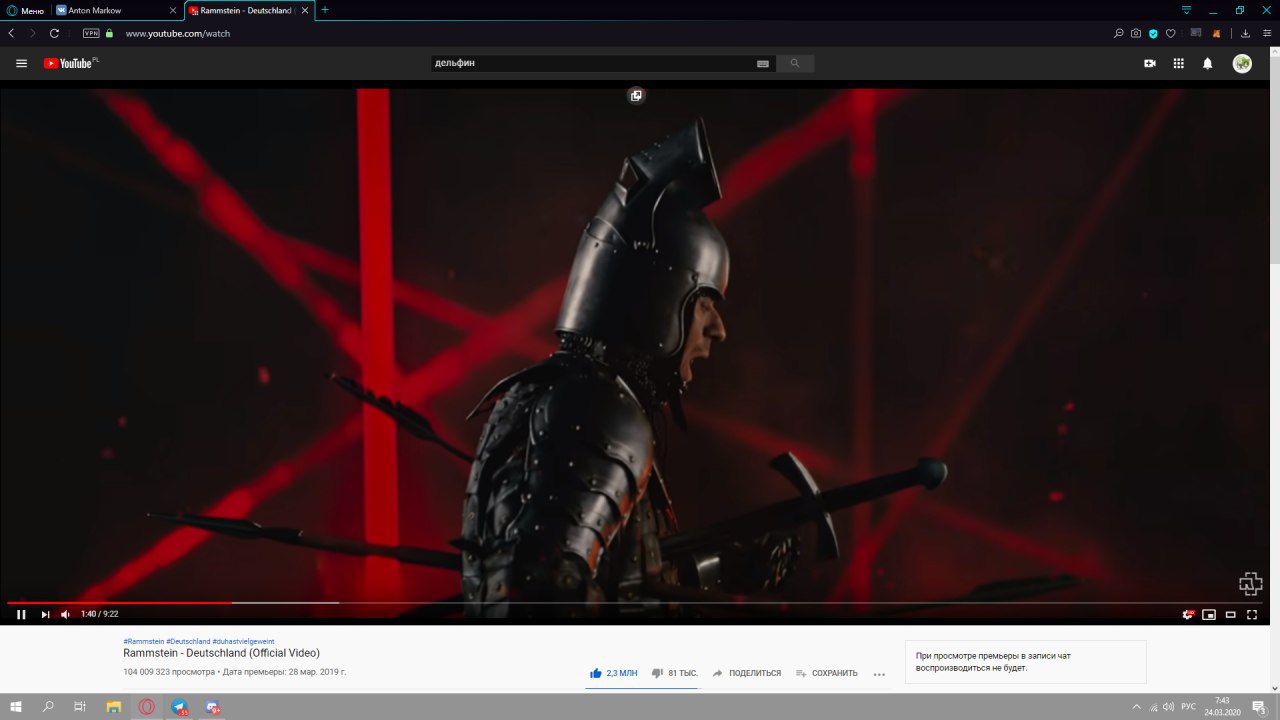
Task: Click the search field containing дельфин
Action: click(x=590, y=63)
